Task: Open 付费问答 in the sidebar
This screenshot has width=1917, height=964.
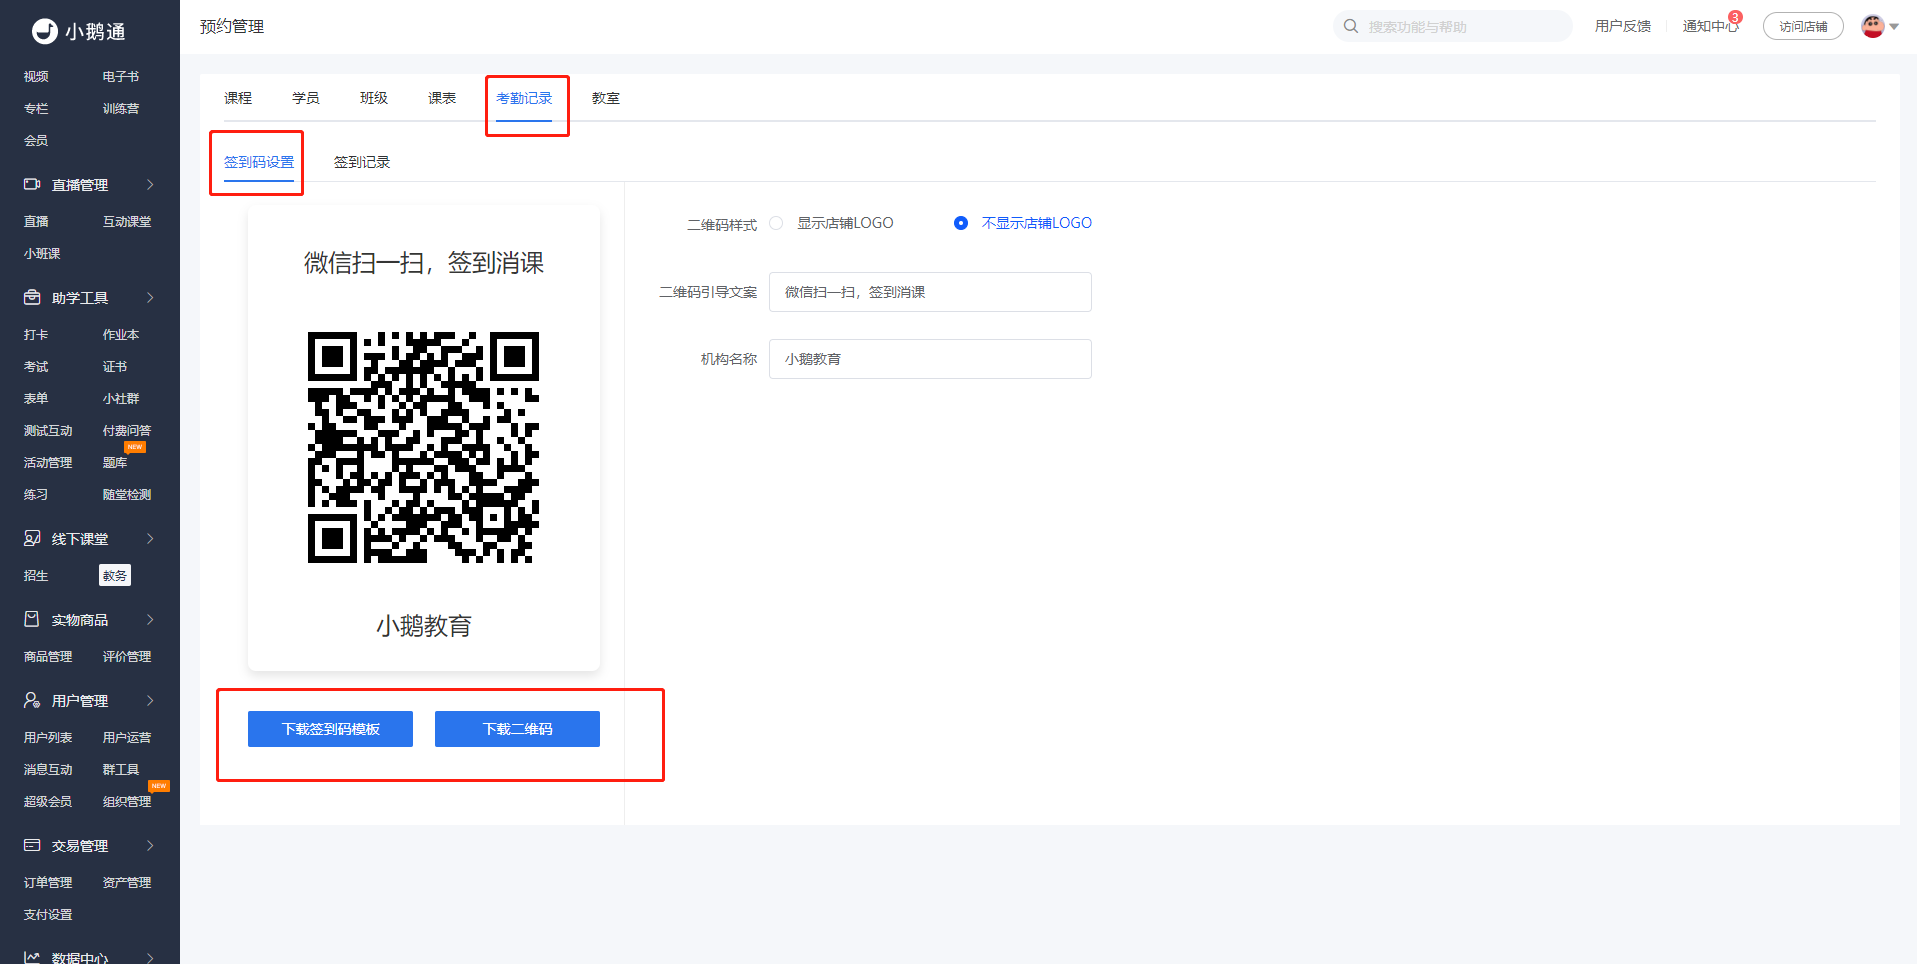Action: (x=127, y=431)
